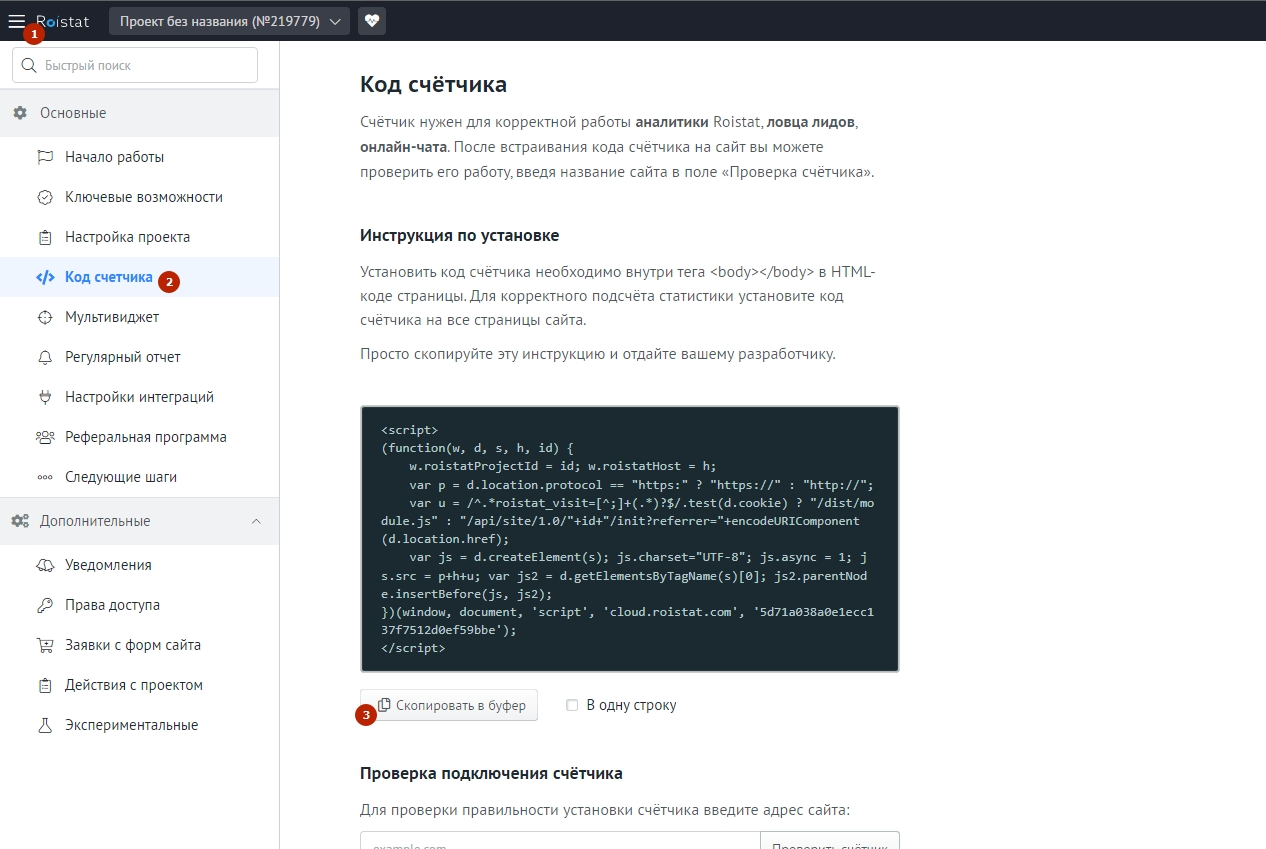Open Уведомления menu item

pos(140,565)
